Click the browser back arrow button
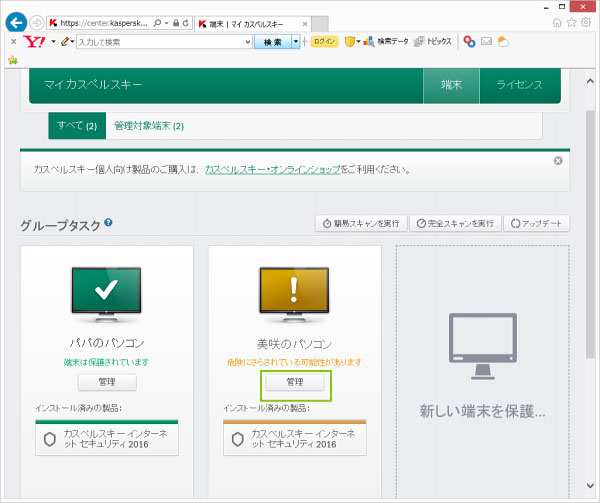This screenshot has width=600, height=503. [16, 23]
